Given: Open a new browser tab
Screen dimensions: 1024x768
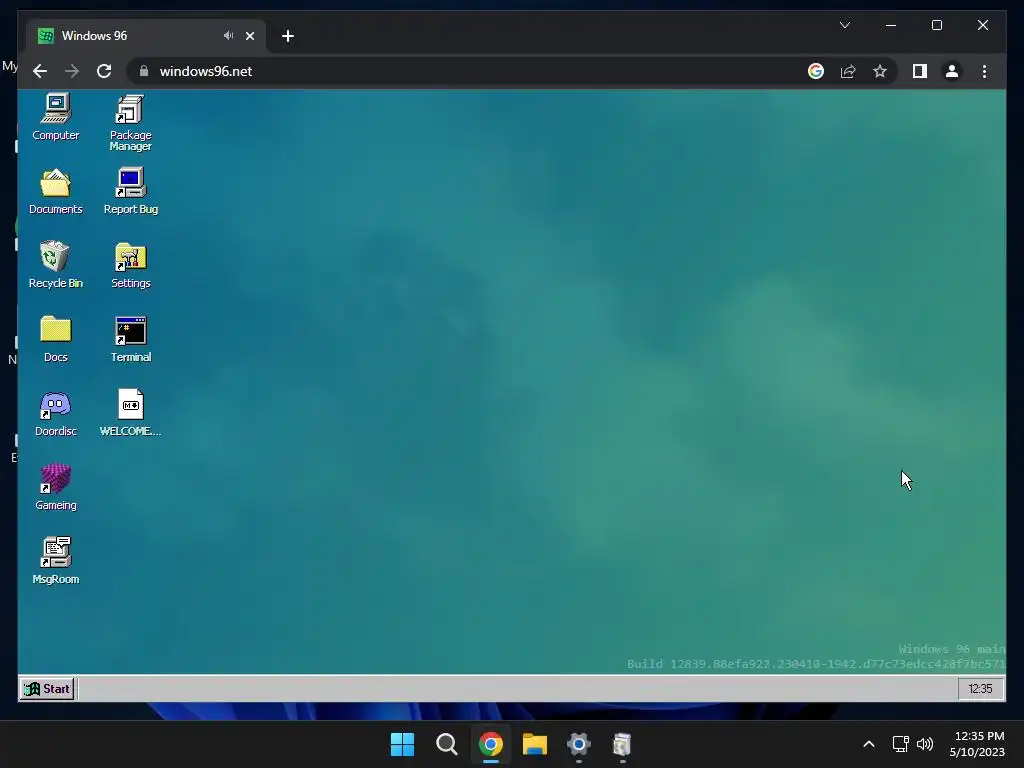Looking at the screenshot, I should [x=287, y=36].
